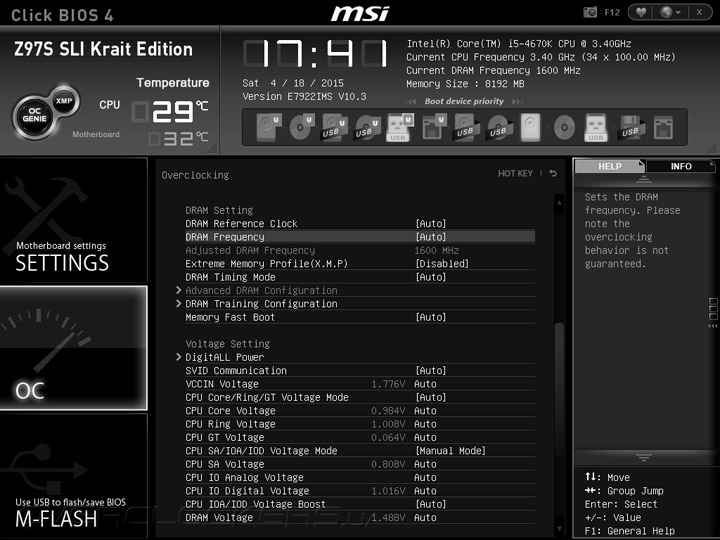720x540 pixels.
Task: Select the UEFI network boot device icon
Action: (434, 127)
